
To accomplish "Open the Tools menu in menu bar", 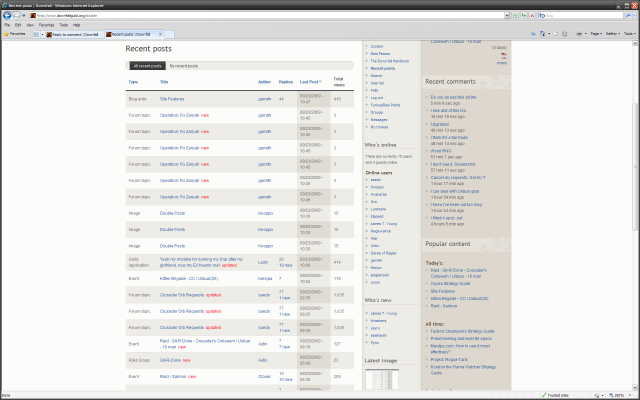I will pyautogui.click(x=64, y=25).
